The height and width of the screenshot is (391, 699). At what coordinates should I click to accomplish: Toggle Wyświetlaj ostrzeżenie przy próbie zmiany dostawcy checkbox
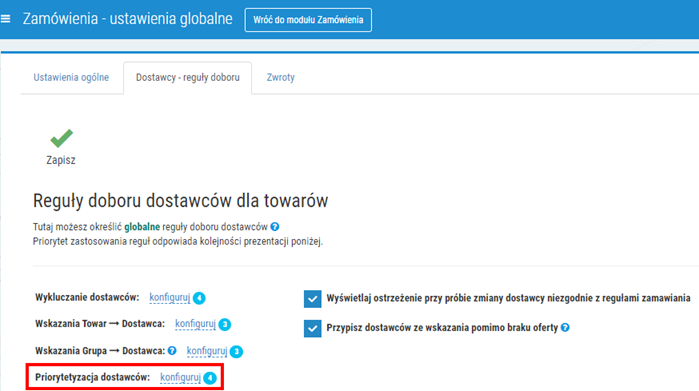coord(312,299)
